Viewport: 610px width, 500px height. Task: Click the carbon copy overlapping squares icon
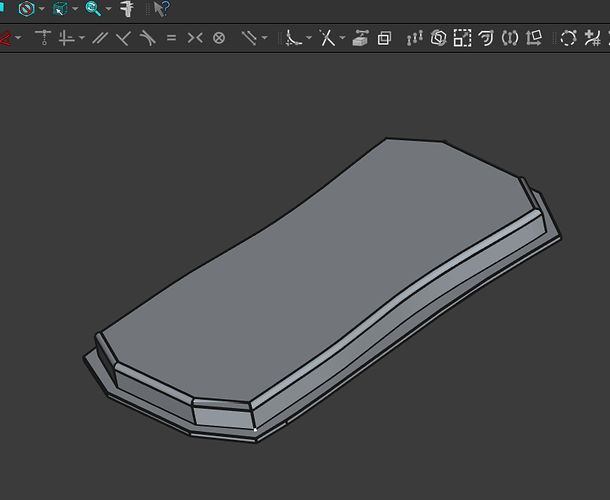[384, 38]
